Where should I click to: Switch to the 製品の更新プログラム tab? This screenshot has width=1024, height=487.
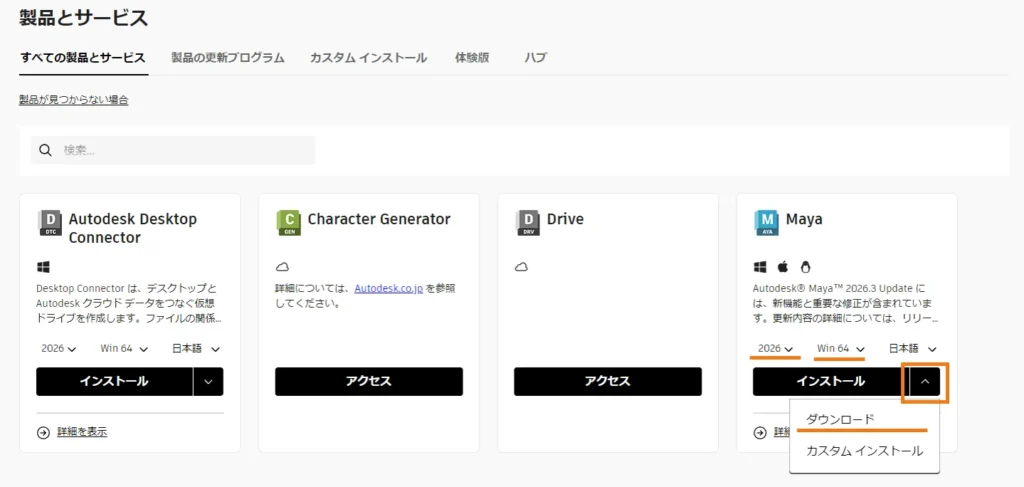point(228,58)
